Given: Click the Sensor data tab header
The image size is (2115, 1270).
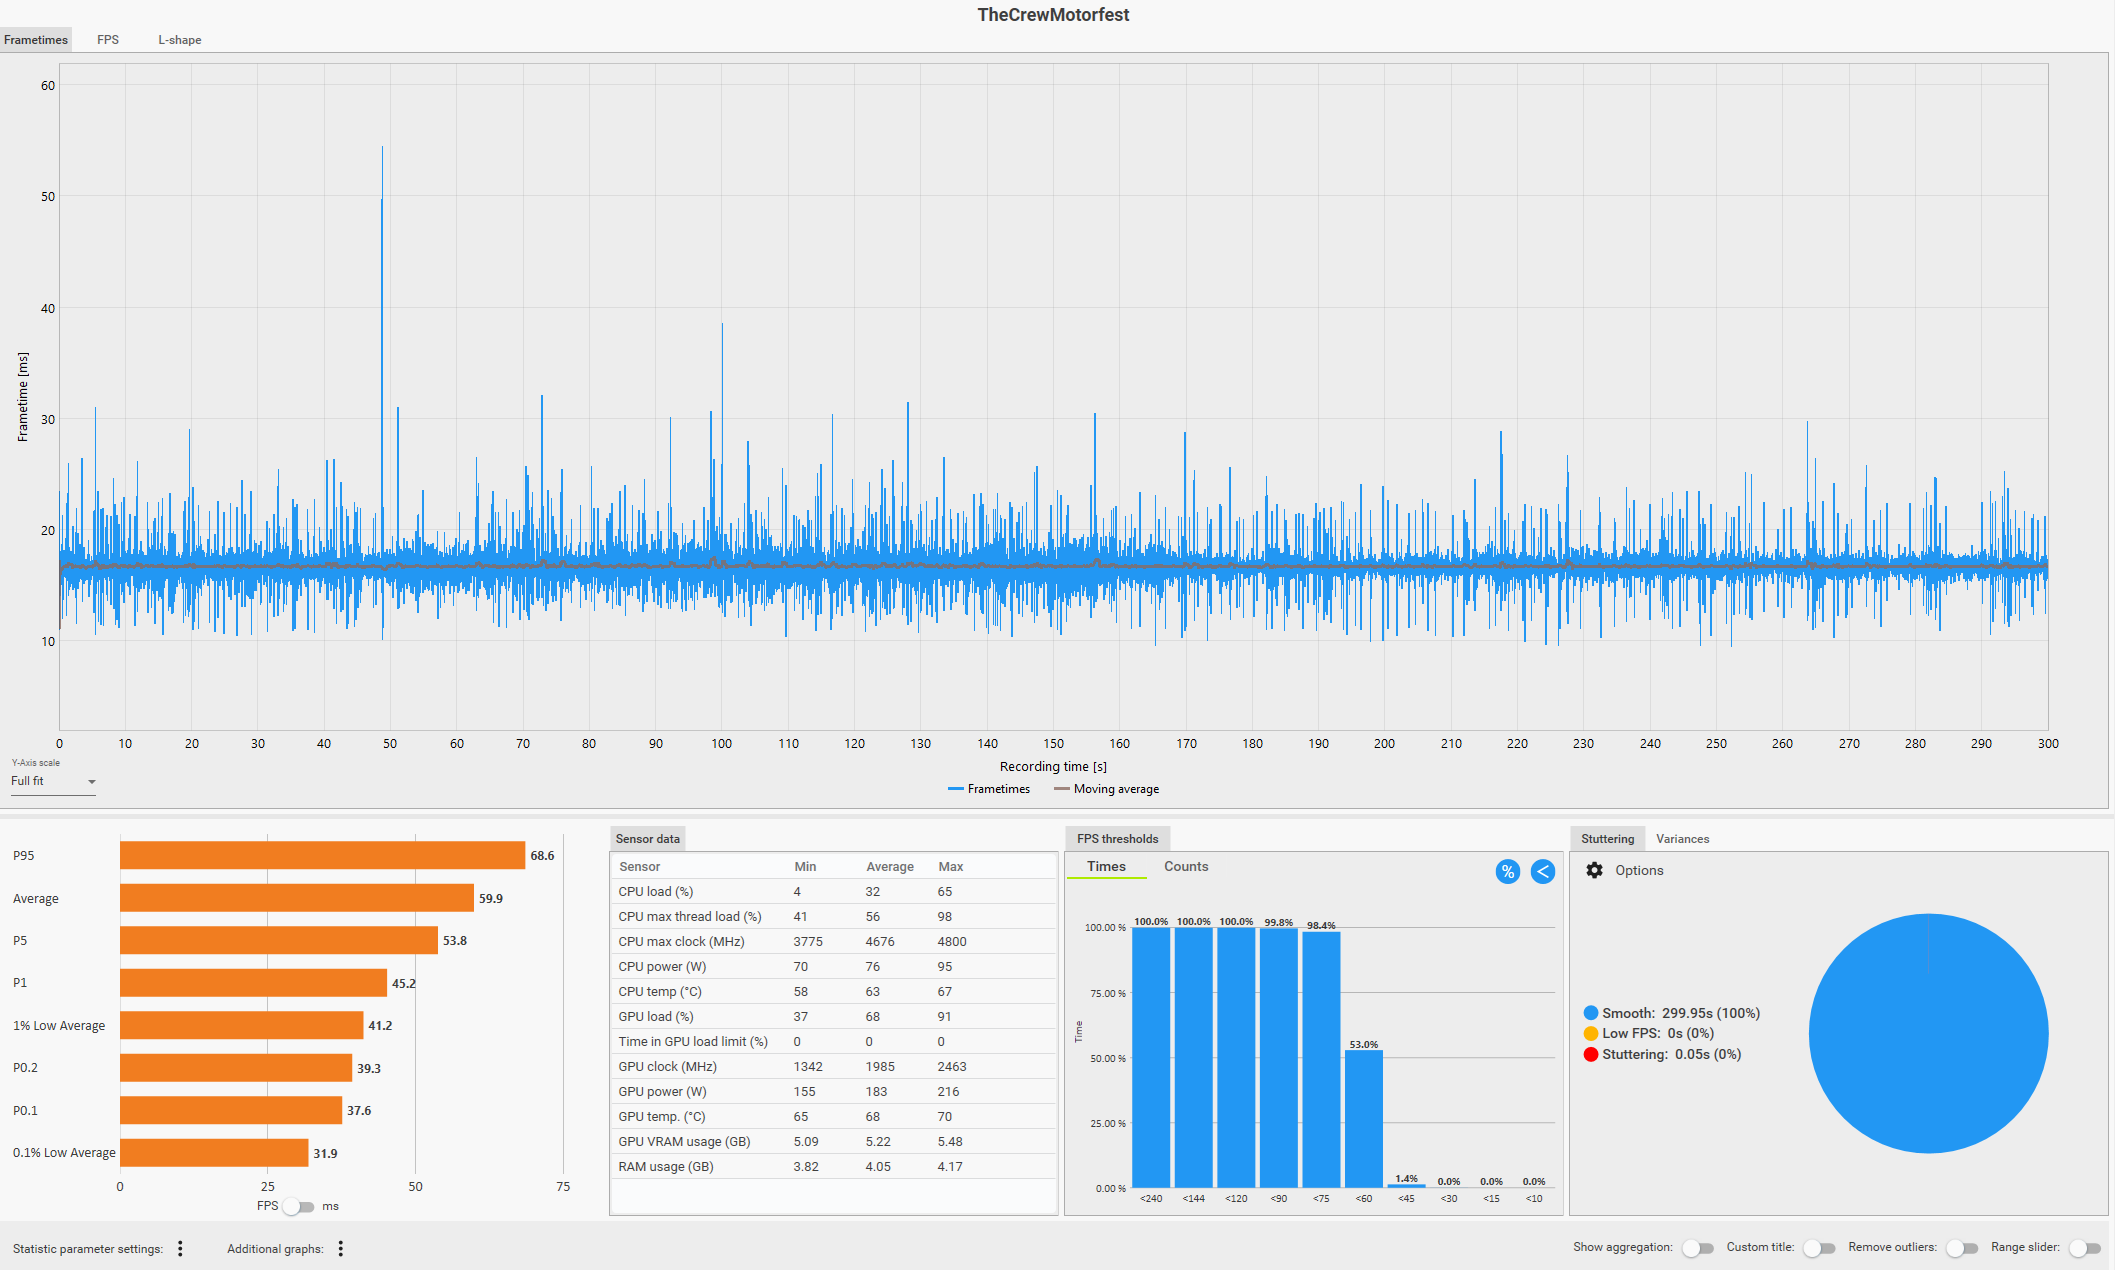Looking at the screenshot, I should [647, 839].
